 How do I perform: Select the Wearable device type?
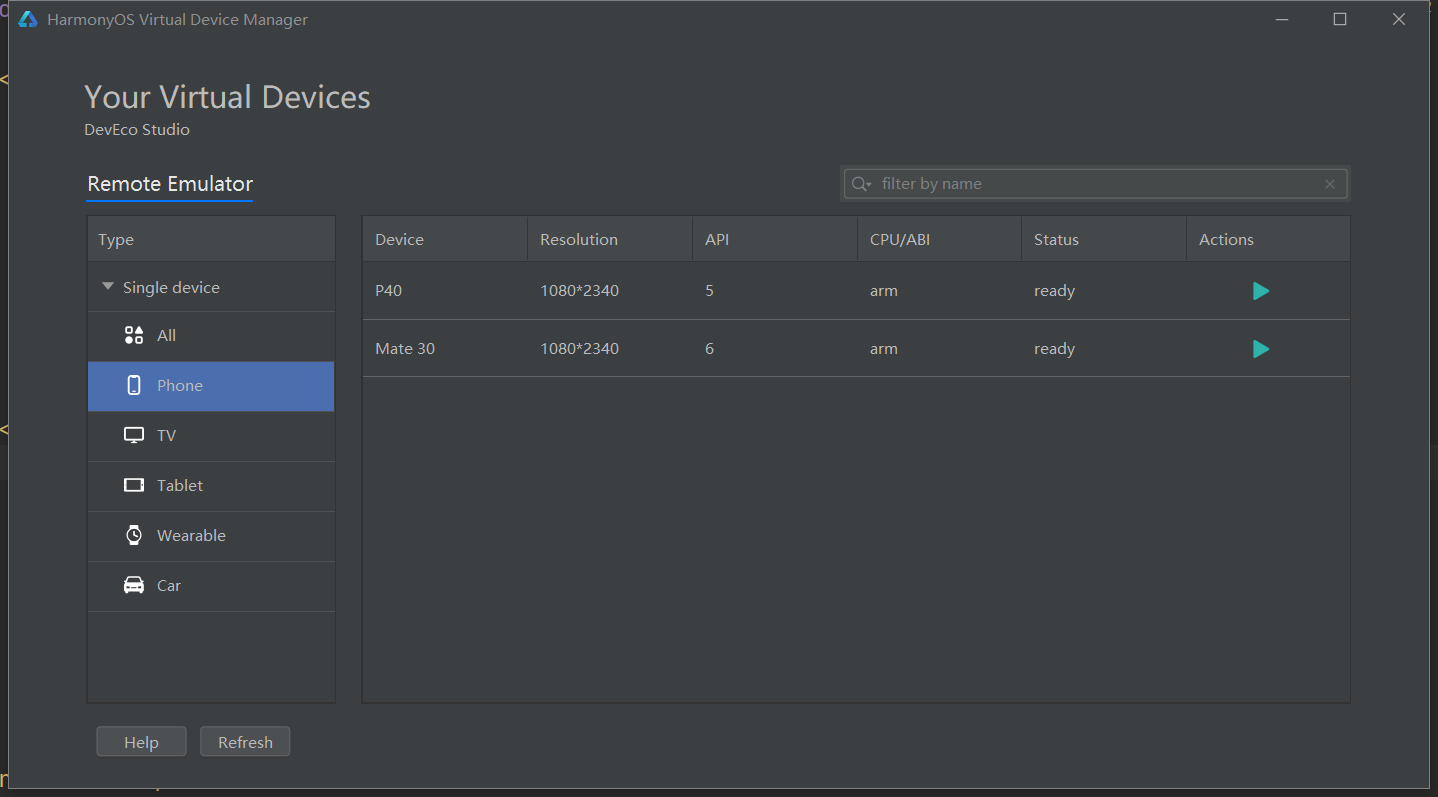point(211,536)
